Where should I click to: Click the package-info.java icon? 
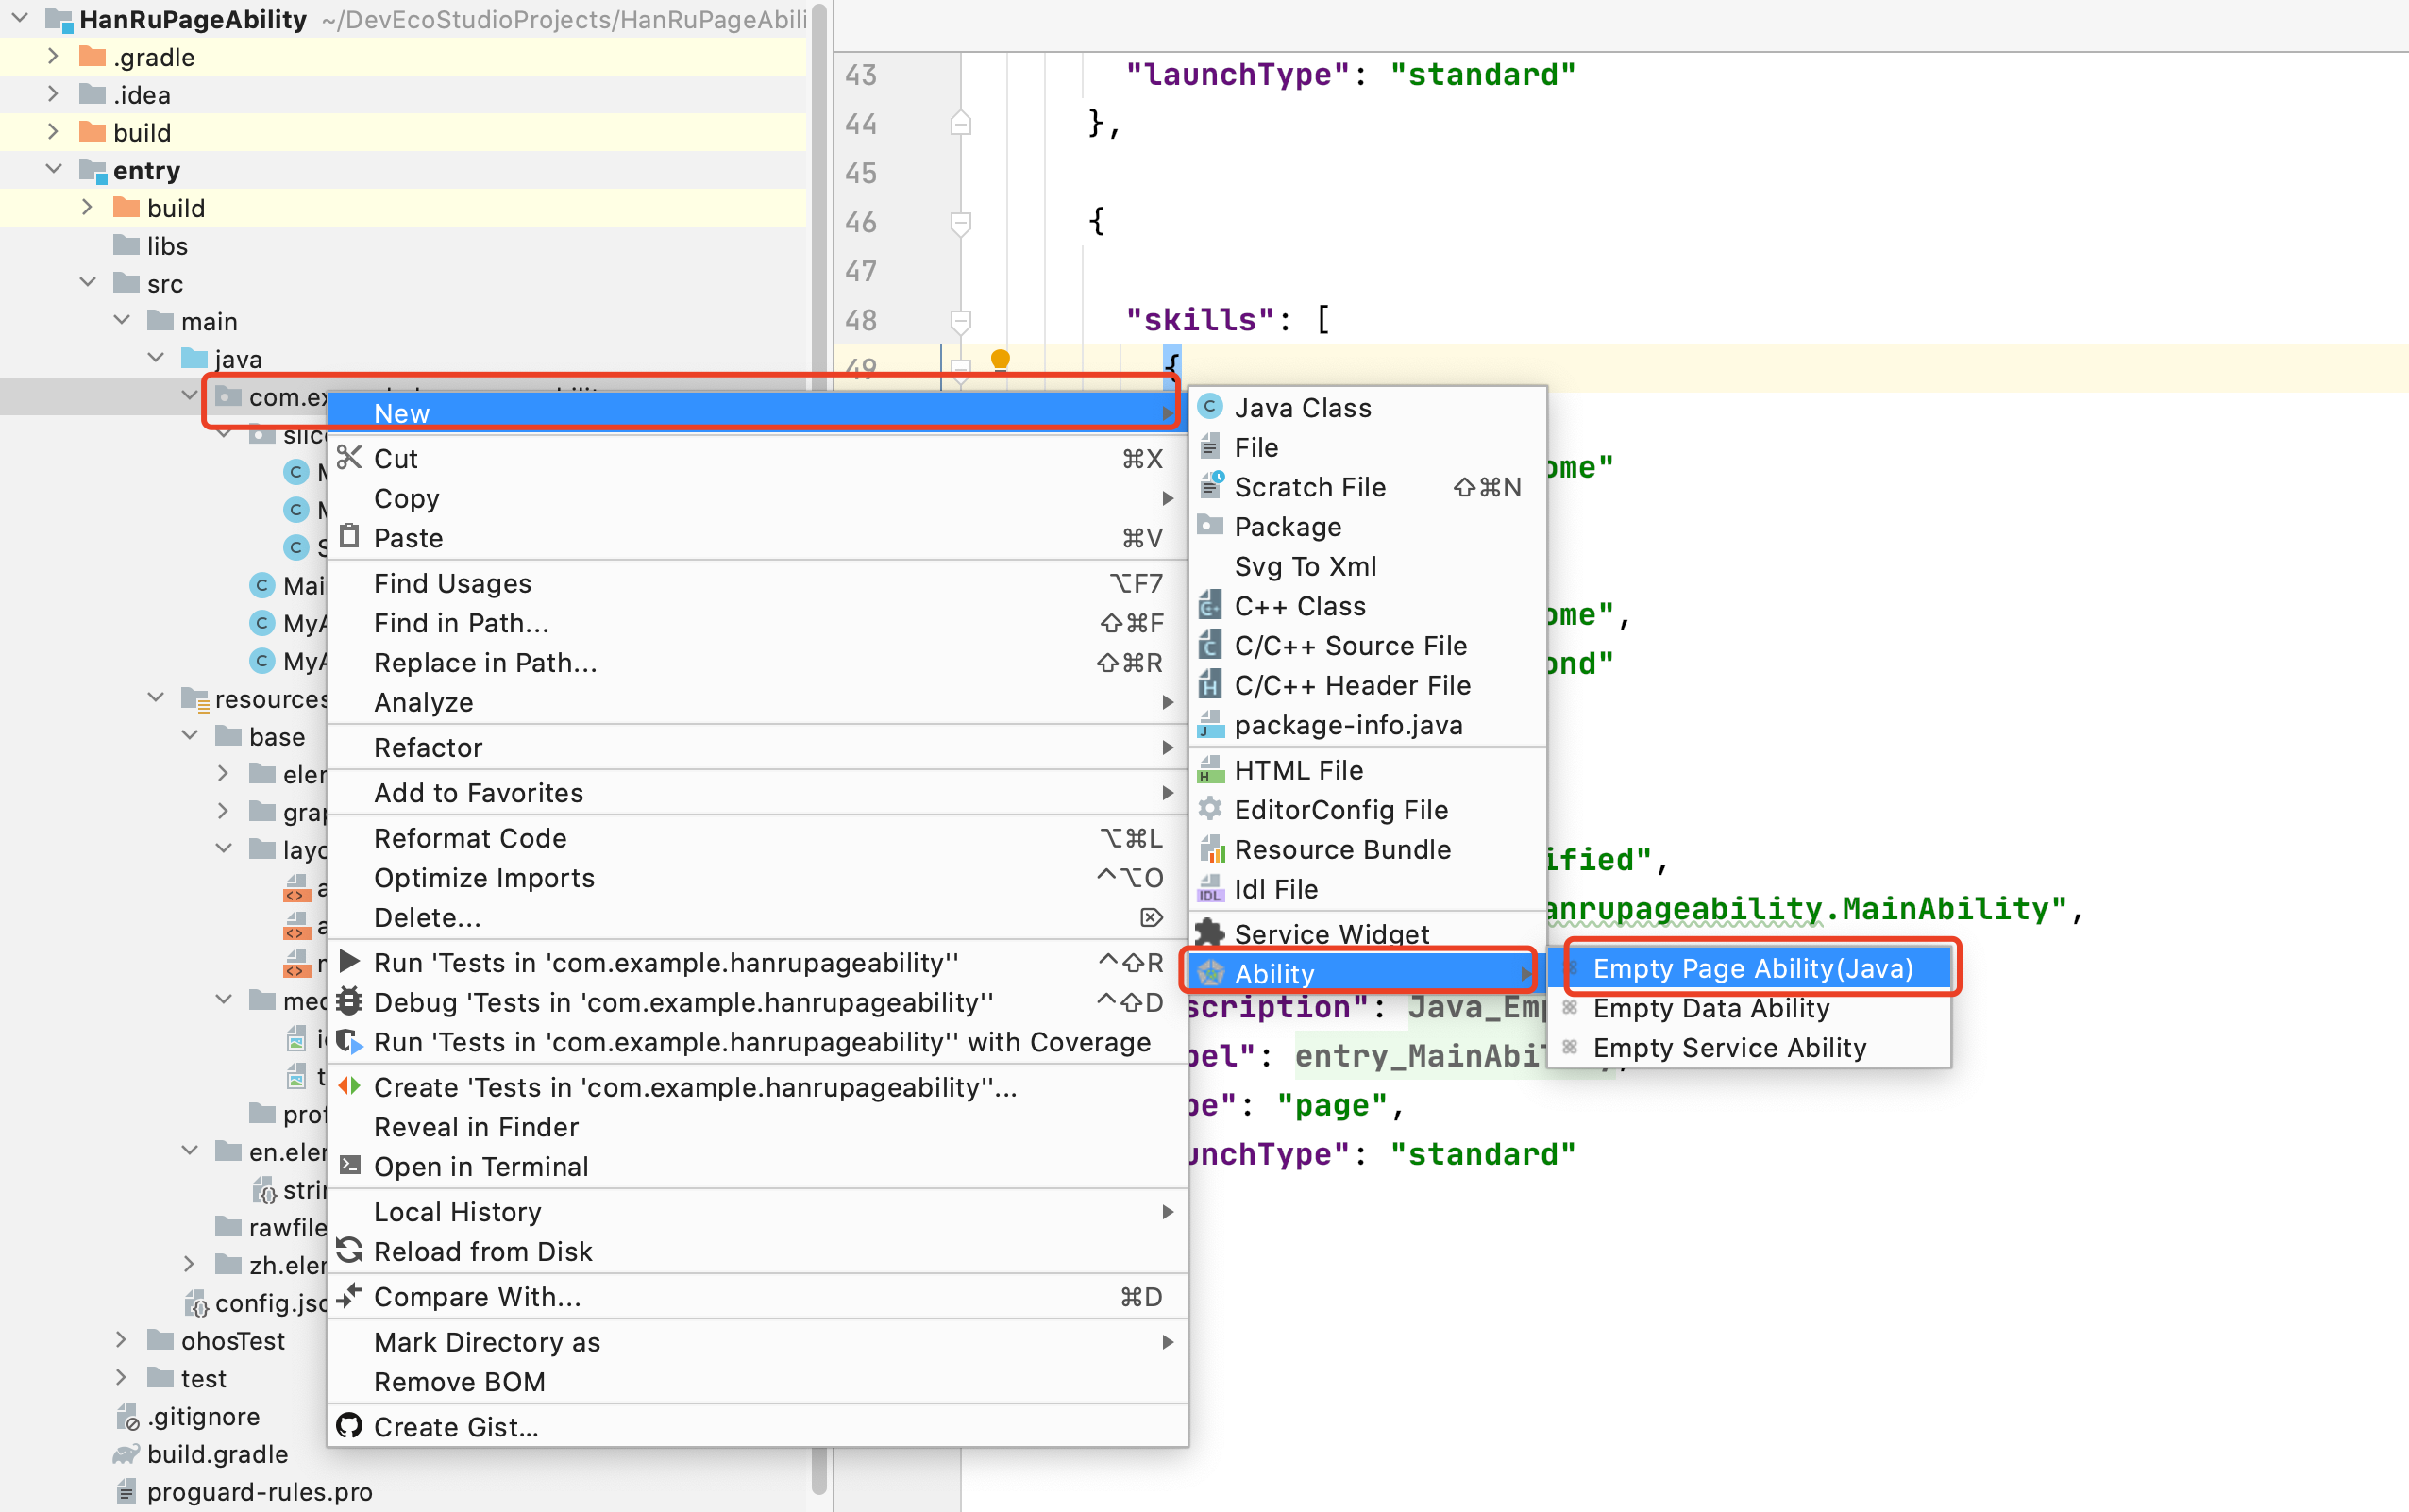(1210, 724)
